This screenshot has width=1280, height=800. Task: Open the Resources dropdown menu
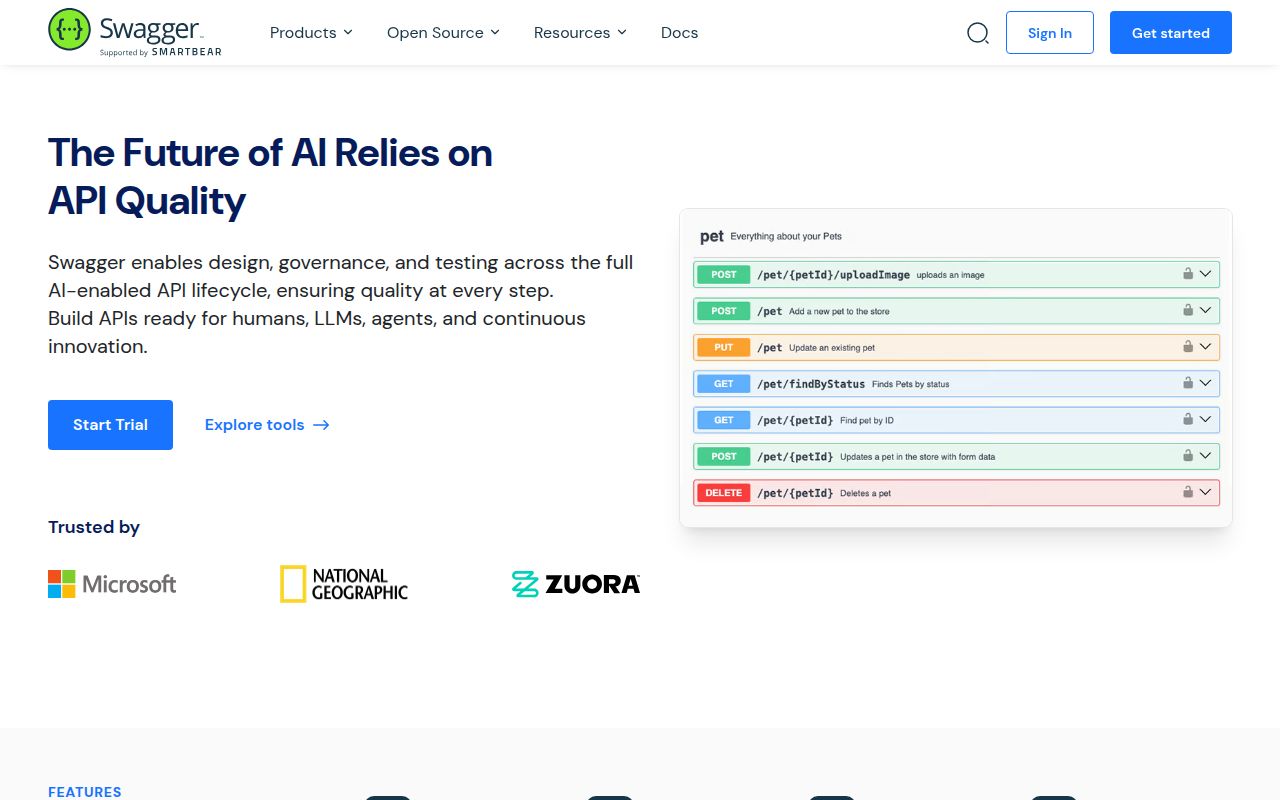(x=580, y=33)
